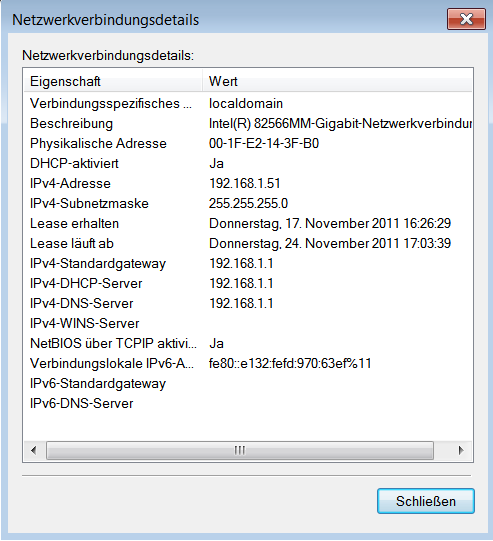Select the Lease erhalten row
This screenshot has width=493, height=541.
[x=248, y=224]
